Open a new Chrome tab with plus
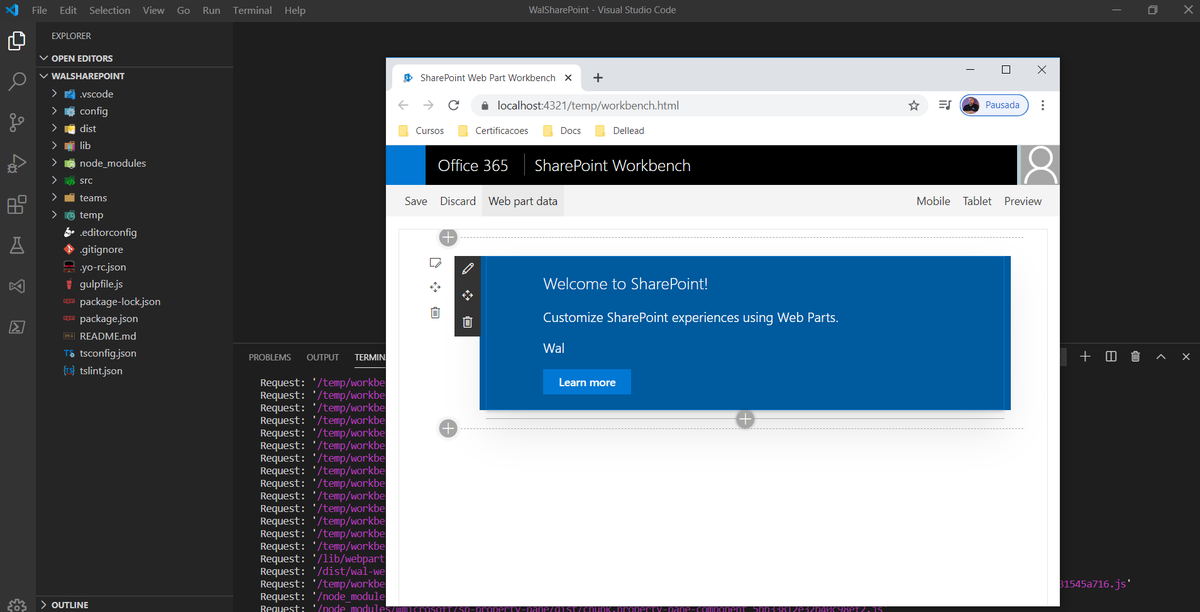The height and width of the screenshot is (612, 1200). click(x=598, y=77)
